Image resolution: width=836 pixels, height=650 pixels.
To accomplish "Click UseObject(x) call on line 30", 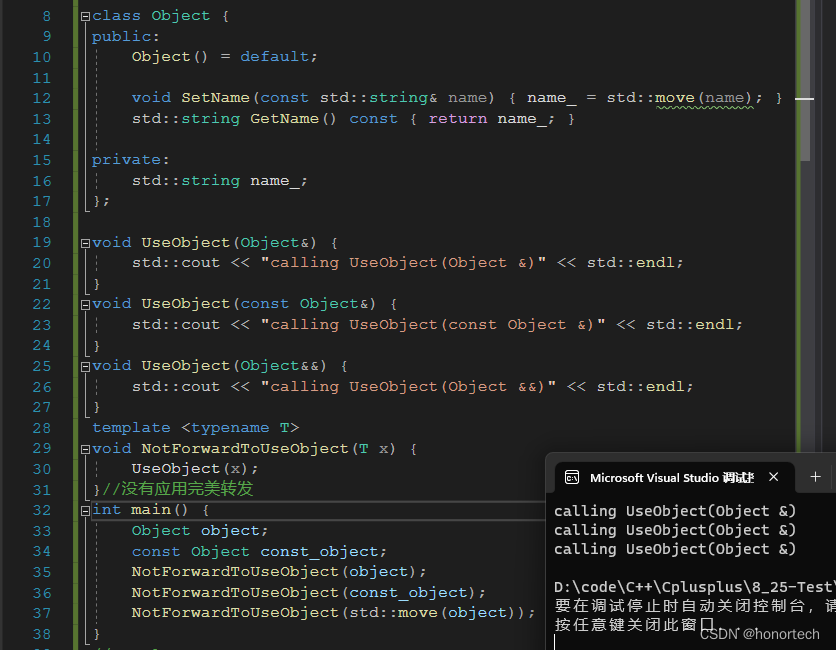I will tap(195, 469).
